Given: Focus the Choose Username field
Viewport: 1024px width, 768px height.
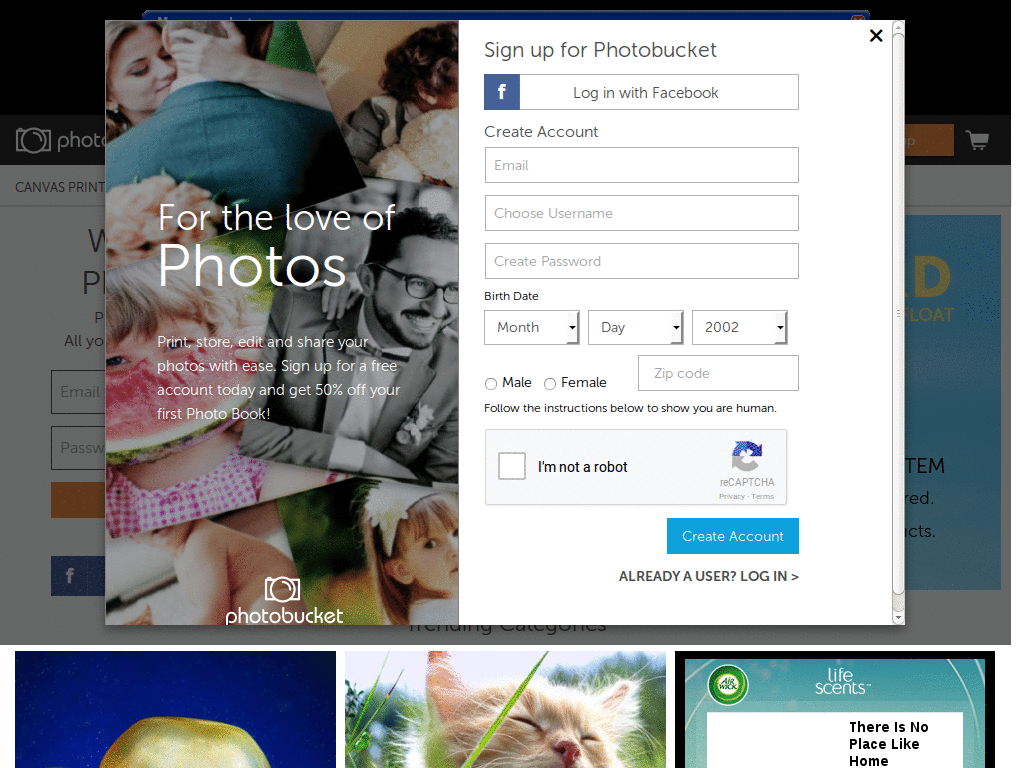Looking at the screenshot, I should 641,214.
